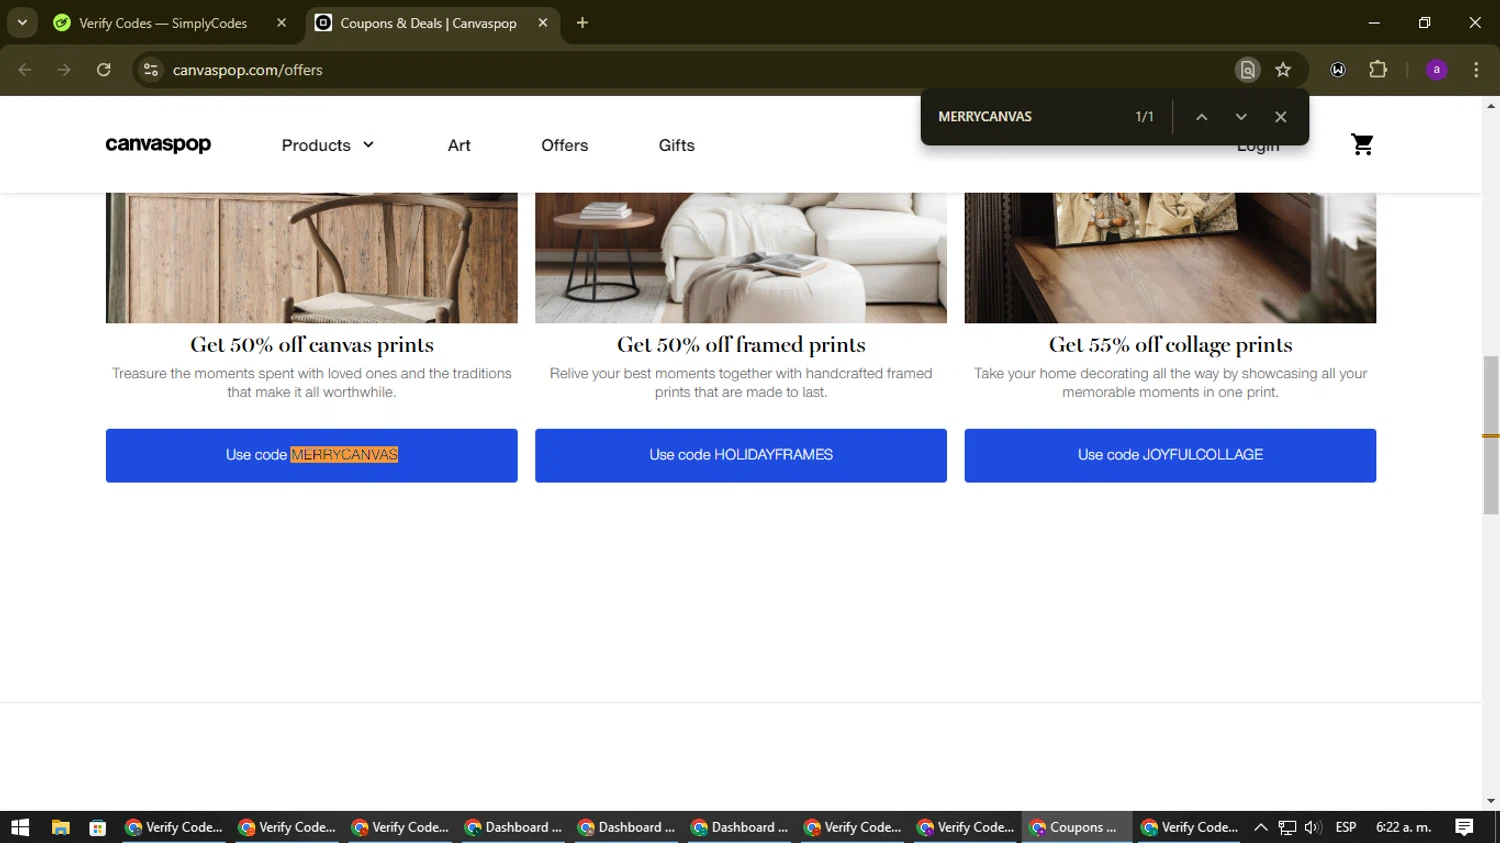The width and height of the screenshot is (1500, 843).
Task: Open a new browser tab
Action: tap(582, 22)
